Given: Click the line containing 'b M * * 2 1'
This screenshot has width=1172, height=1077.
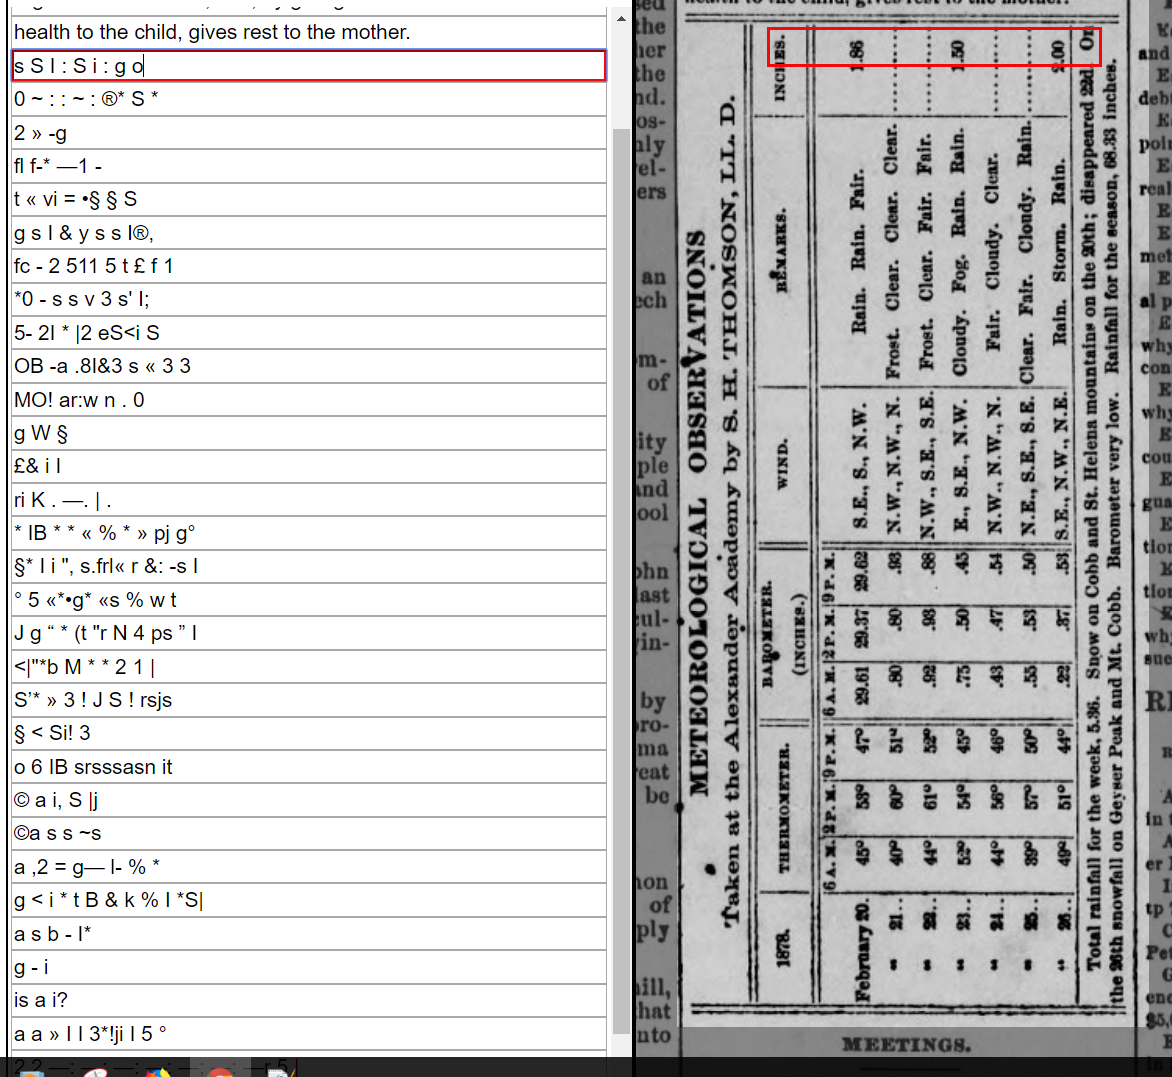Looking at the screenshot, I should [309, 667].
